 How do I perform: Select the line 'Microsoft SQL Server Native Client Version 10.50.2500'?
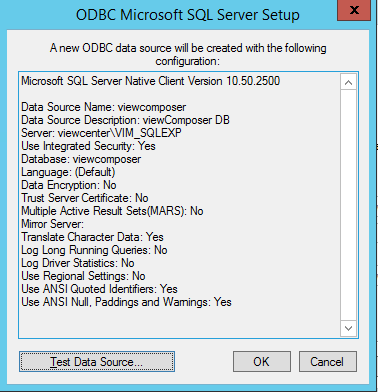(x=150, y=81)
